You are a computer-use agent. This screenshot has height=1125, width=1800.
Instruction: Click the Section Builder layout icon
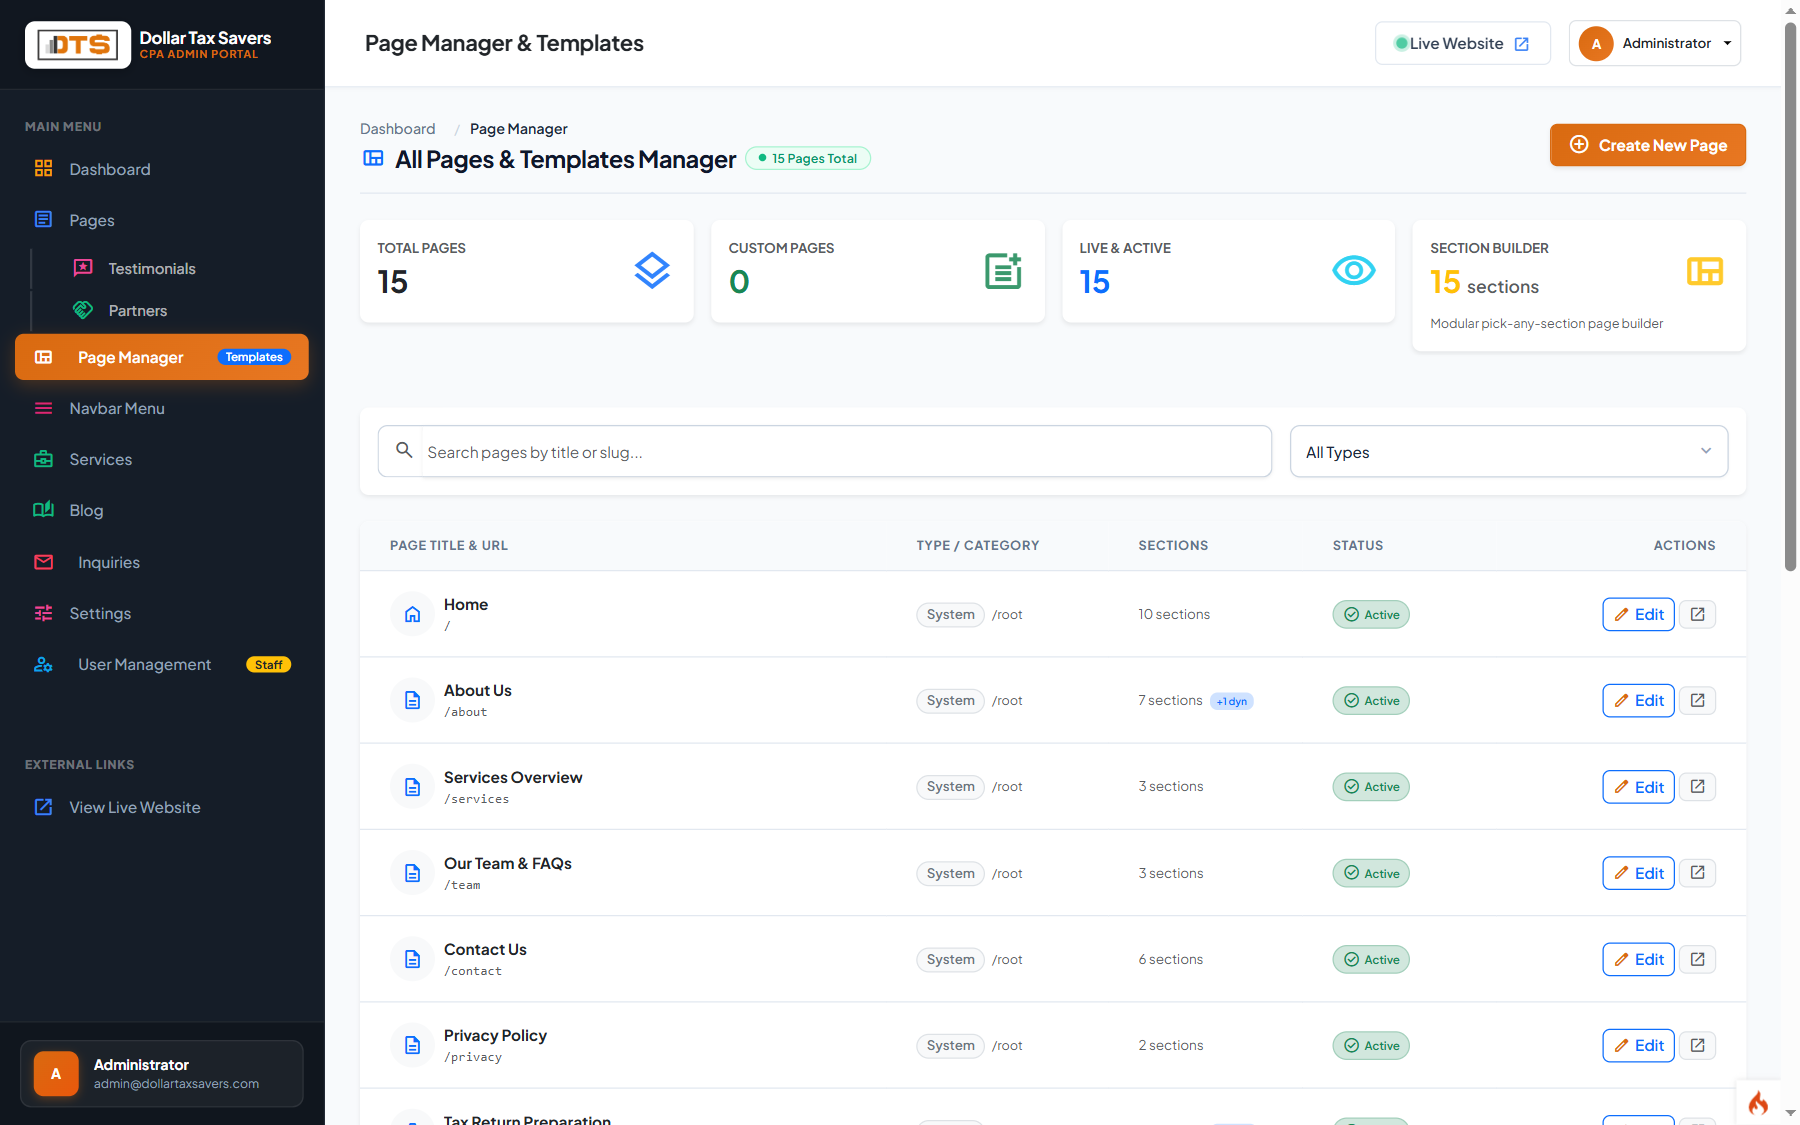point(1705,271)
